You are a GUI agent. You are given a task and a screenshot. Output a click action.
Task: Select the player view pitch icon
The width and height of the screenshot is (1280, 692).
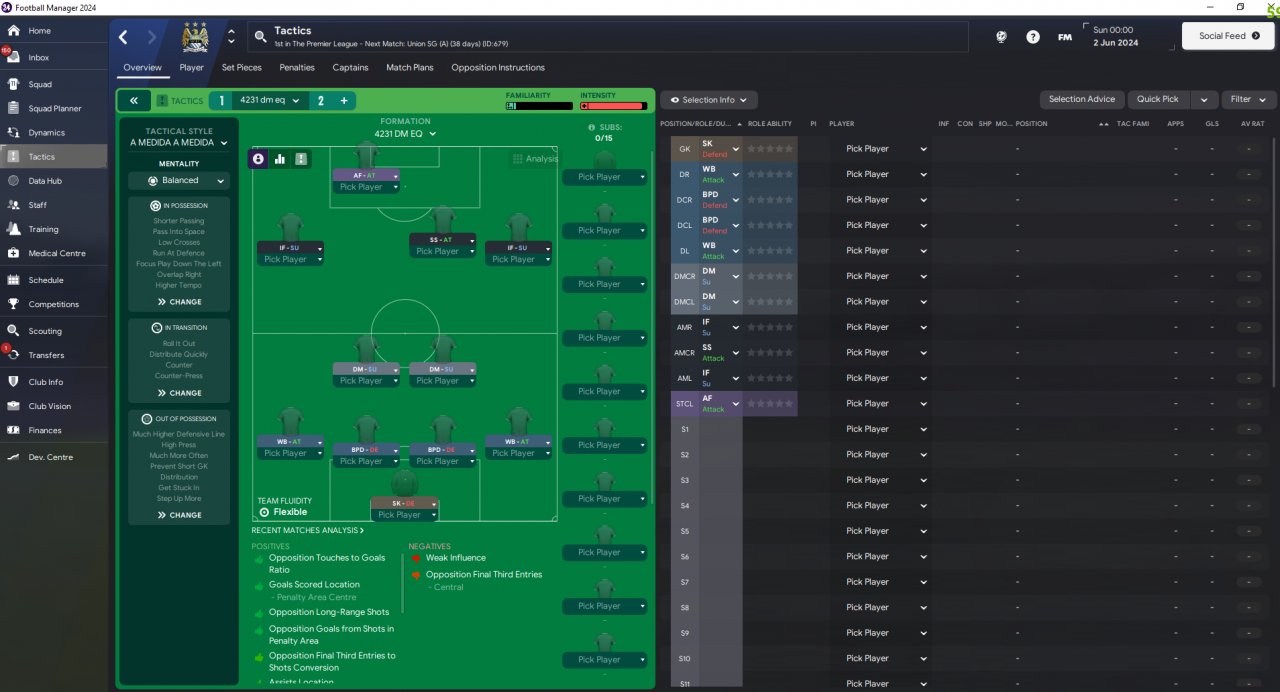click(258, 158)
